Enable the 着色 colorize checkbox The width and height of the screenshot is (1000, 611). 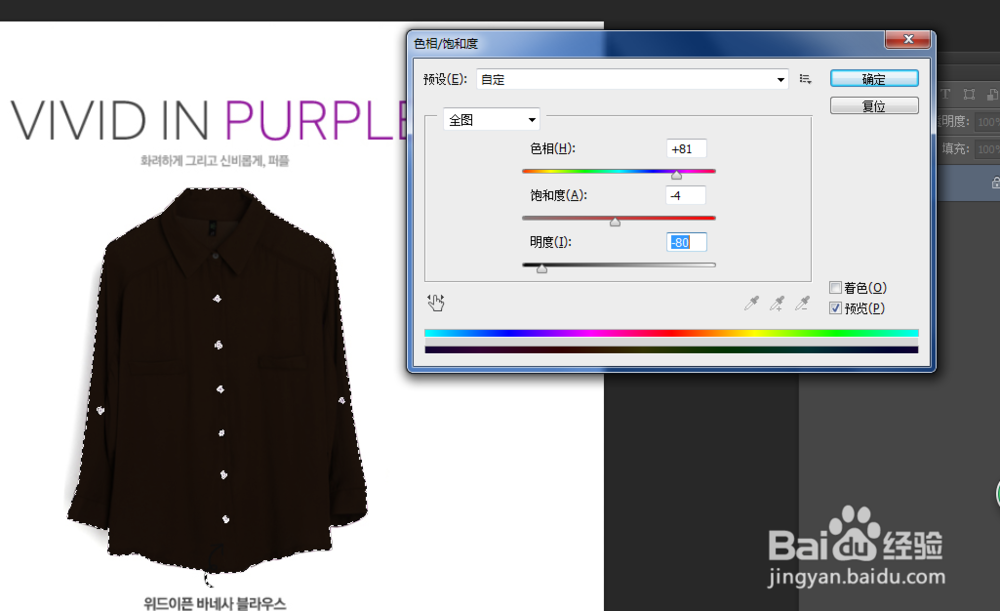click(835, 287)
